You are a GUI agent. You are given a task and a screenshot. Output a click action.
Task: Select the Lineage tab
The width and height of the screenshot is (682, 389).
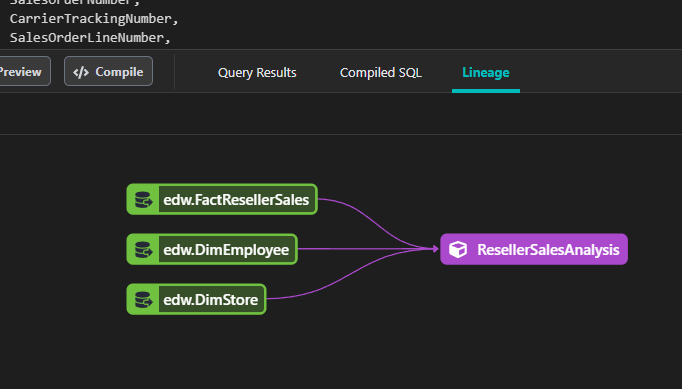486,72
